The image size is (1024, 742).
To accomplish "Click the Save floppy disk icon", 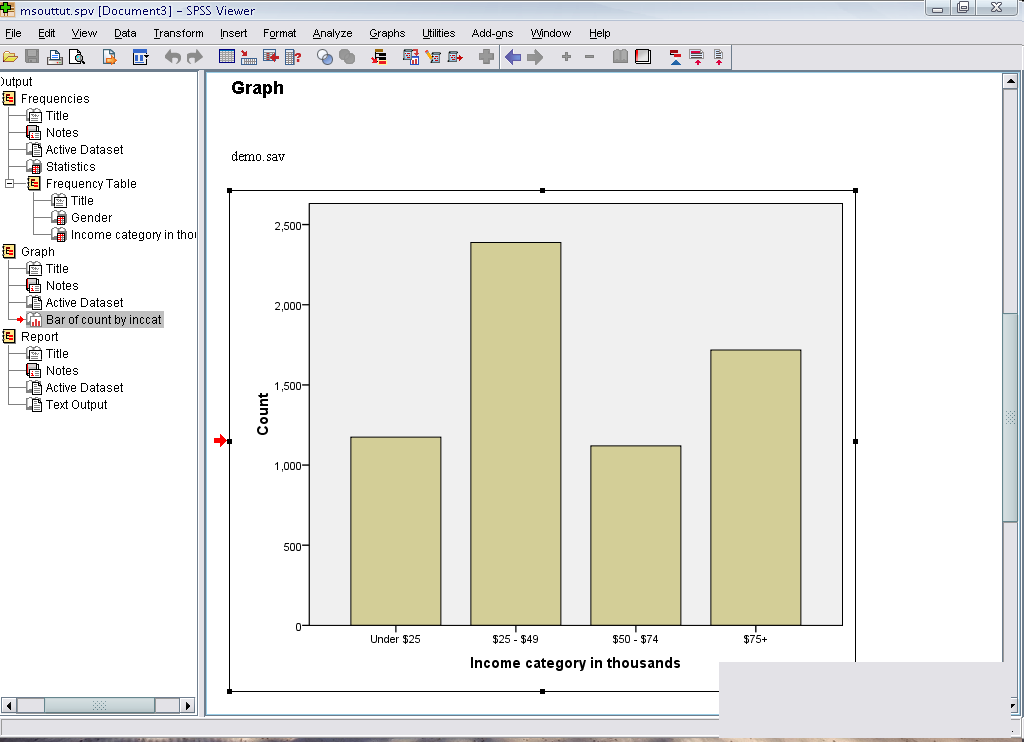I will pos(32,57).
